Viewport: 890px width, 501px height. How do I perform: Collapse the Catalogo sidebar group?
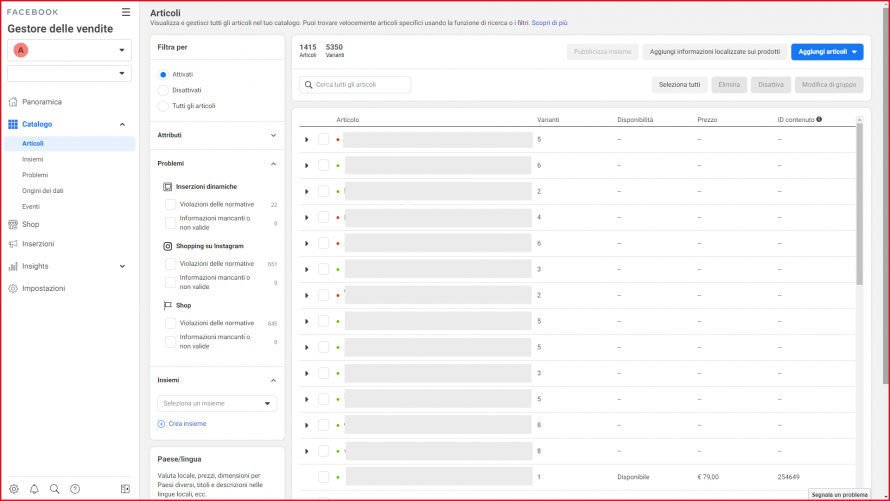[122, 124]
